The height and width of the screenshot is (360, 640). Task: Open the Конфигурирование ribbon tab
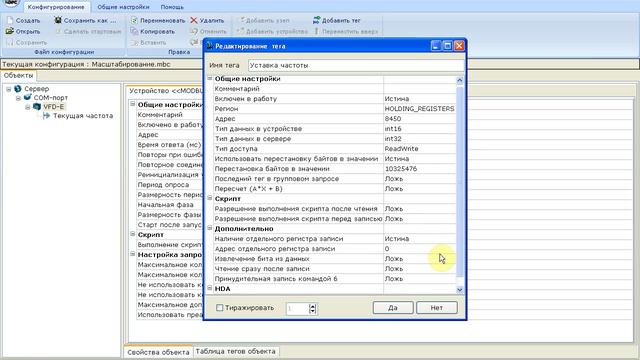coord(56,7)
